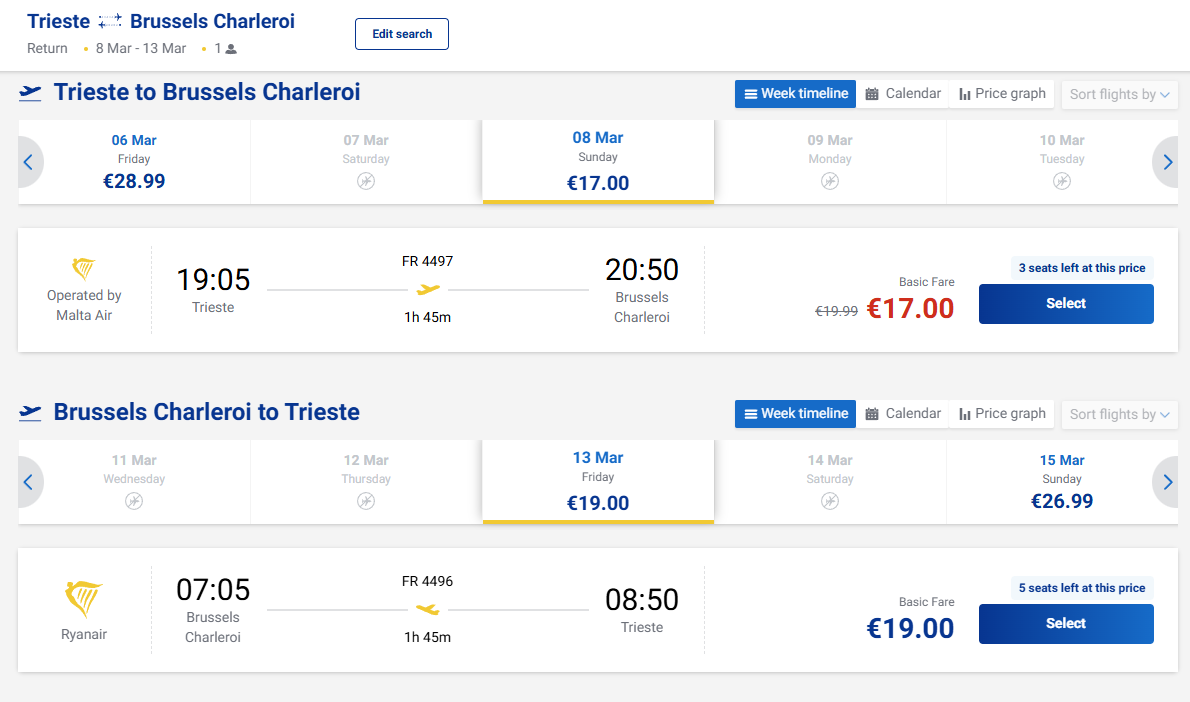Choose 15 Mar Sunday €26.99 date
The height and width of the screenshot is (702, 1190).
click(1062, 482)
